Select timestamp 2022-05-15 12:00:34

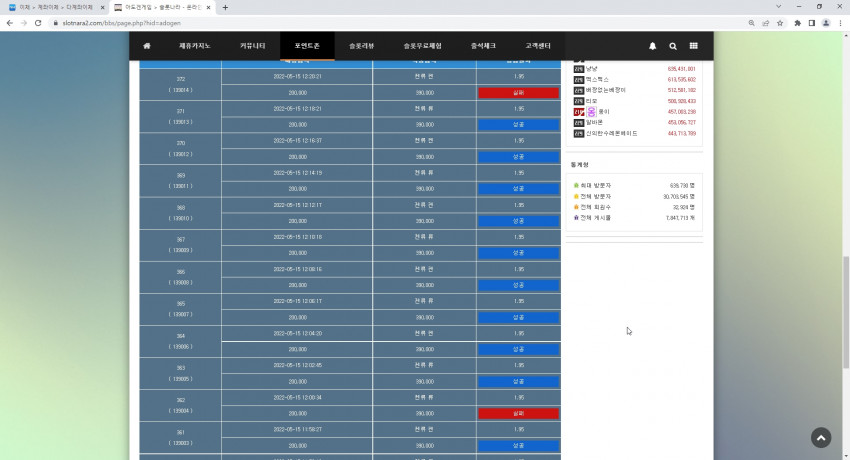[x=297, y=397]
